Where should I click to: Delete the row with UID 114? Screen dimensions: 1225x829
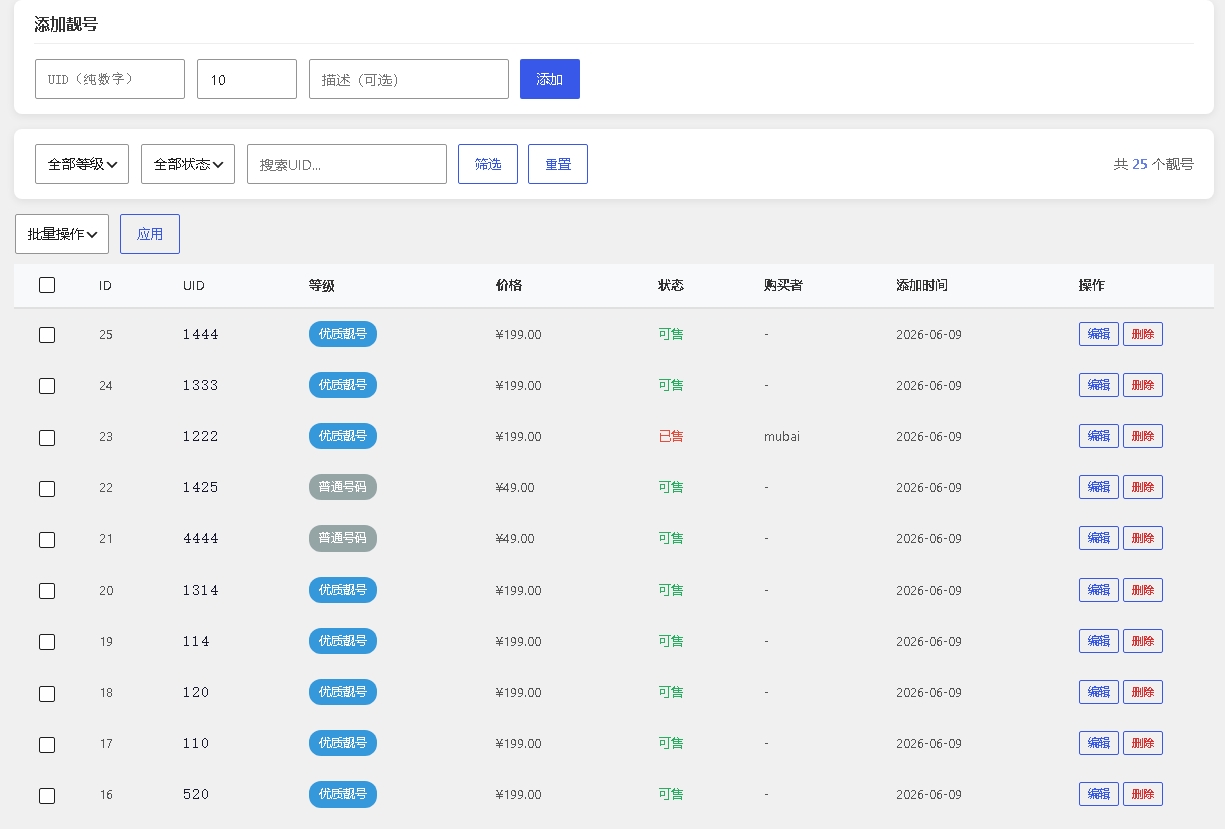click(x=1143, y=641)
